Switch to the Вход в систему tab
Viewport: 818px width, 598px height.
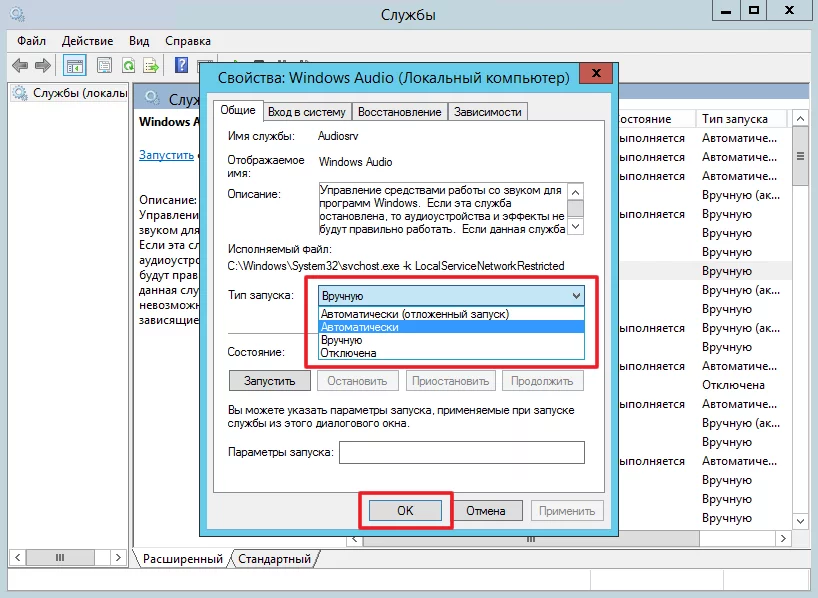click(x=306, y=112)
